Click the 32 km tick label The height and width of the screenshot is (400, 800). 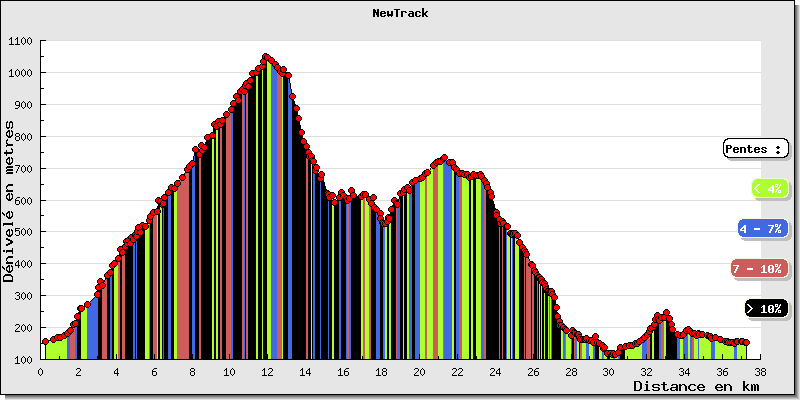tap(647, 372)
